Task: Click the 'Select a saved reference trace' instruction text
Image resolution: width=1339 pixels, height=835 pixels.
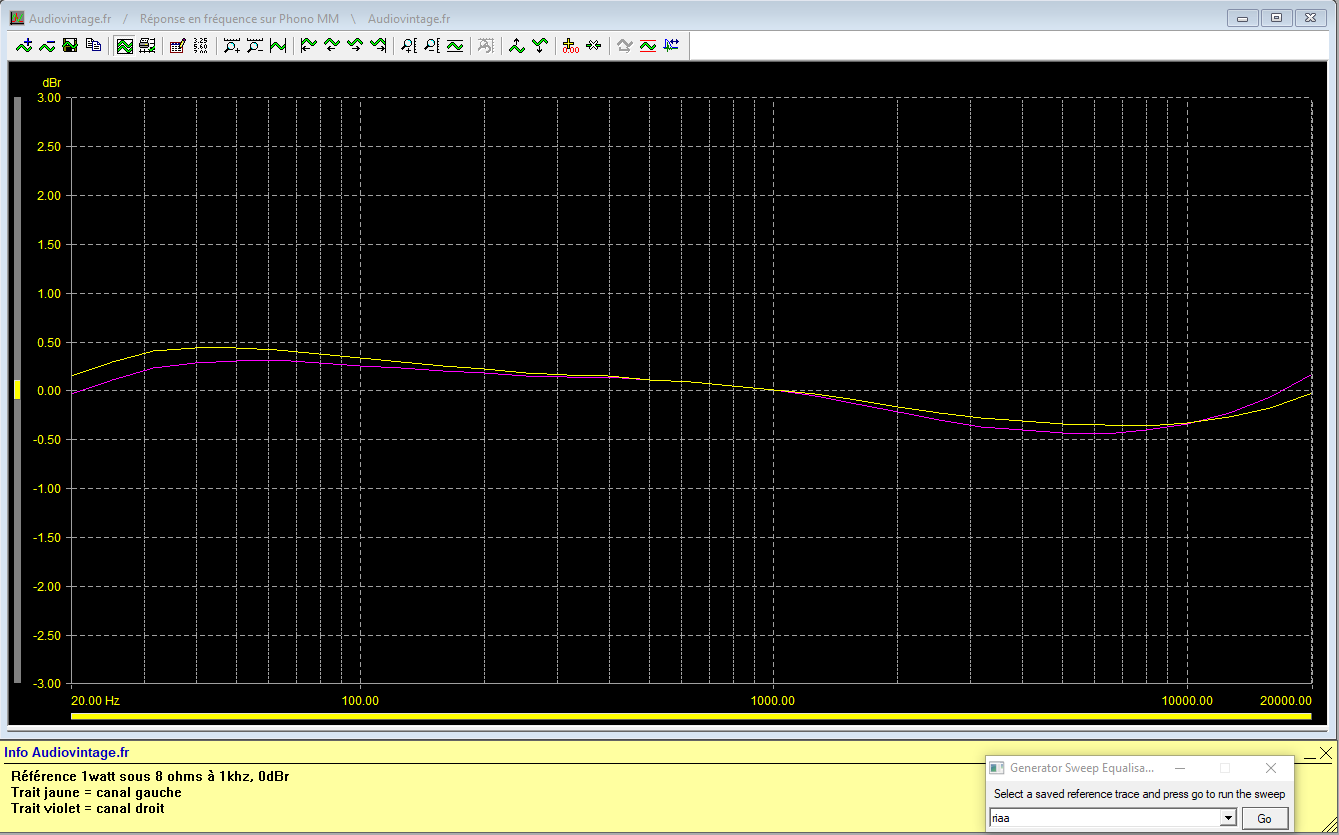Action: pyautogui.click(x=1139, y=794)
